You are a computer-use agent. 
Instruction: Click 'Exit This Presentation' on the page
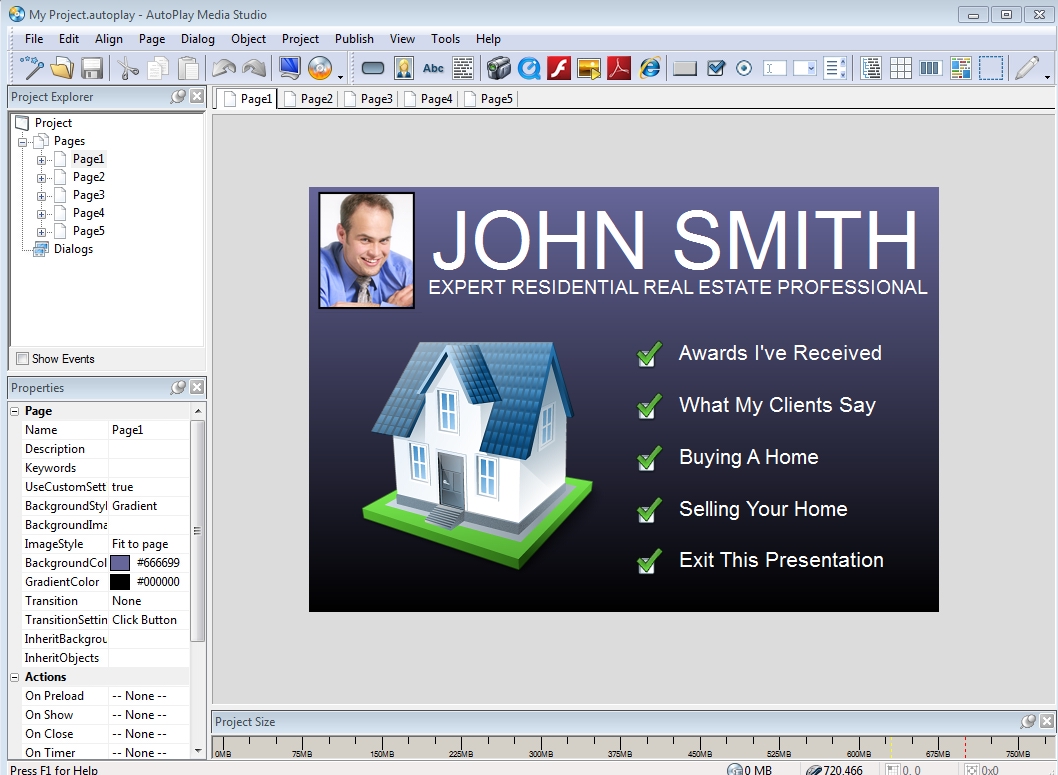coord(781,560)
